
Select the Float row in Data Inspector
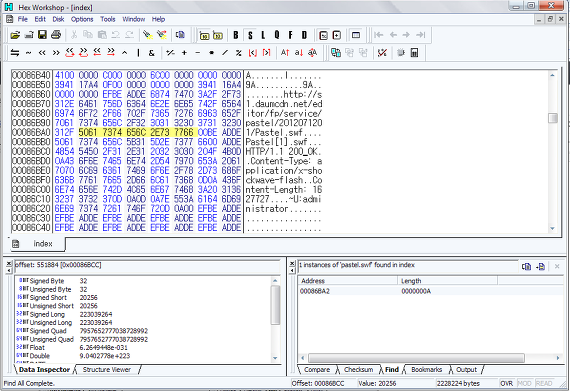[142, 347]
